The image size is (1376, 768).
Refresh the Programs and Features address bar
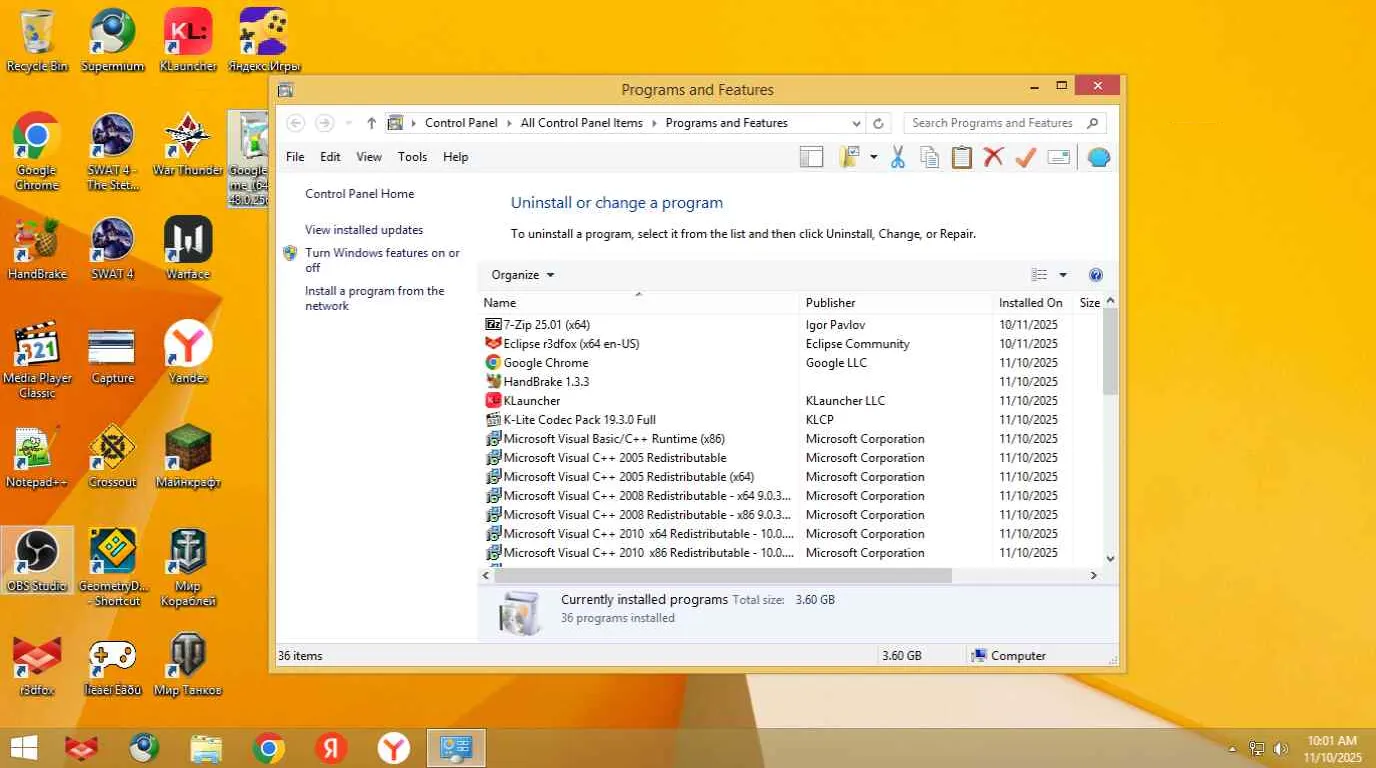click(878, 123)
